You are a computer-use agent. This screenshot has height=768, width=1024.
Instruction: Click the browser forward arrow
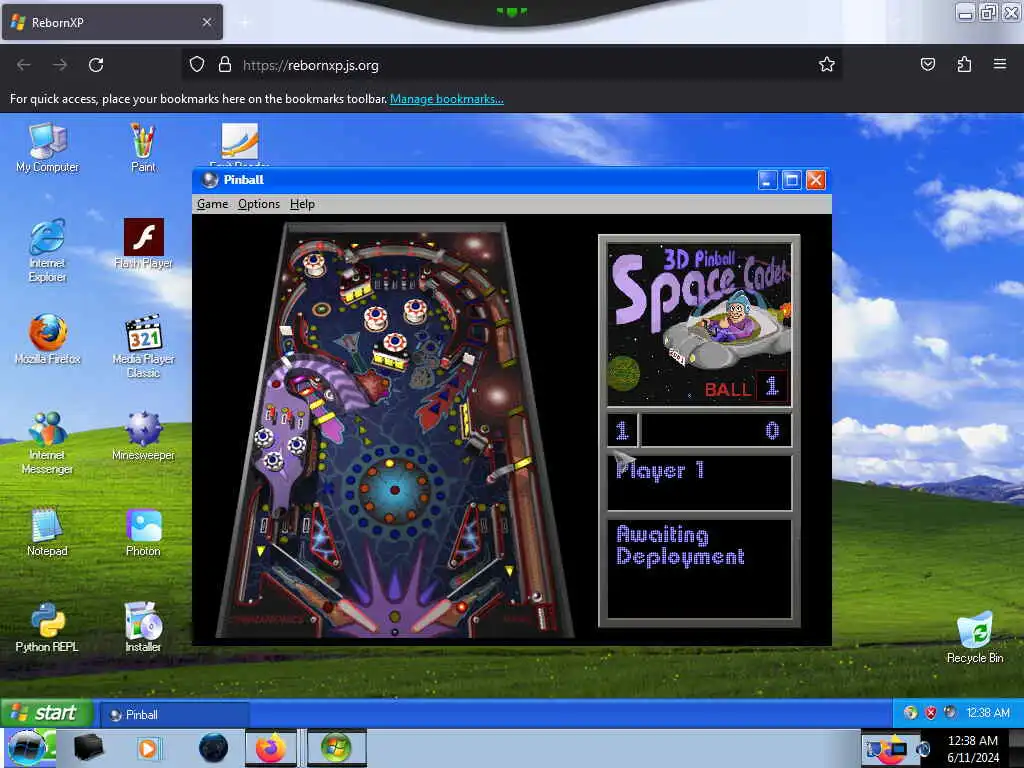pyautogui.click(x=59, y=65)
